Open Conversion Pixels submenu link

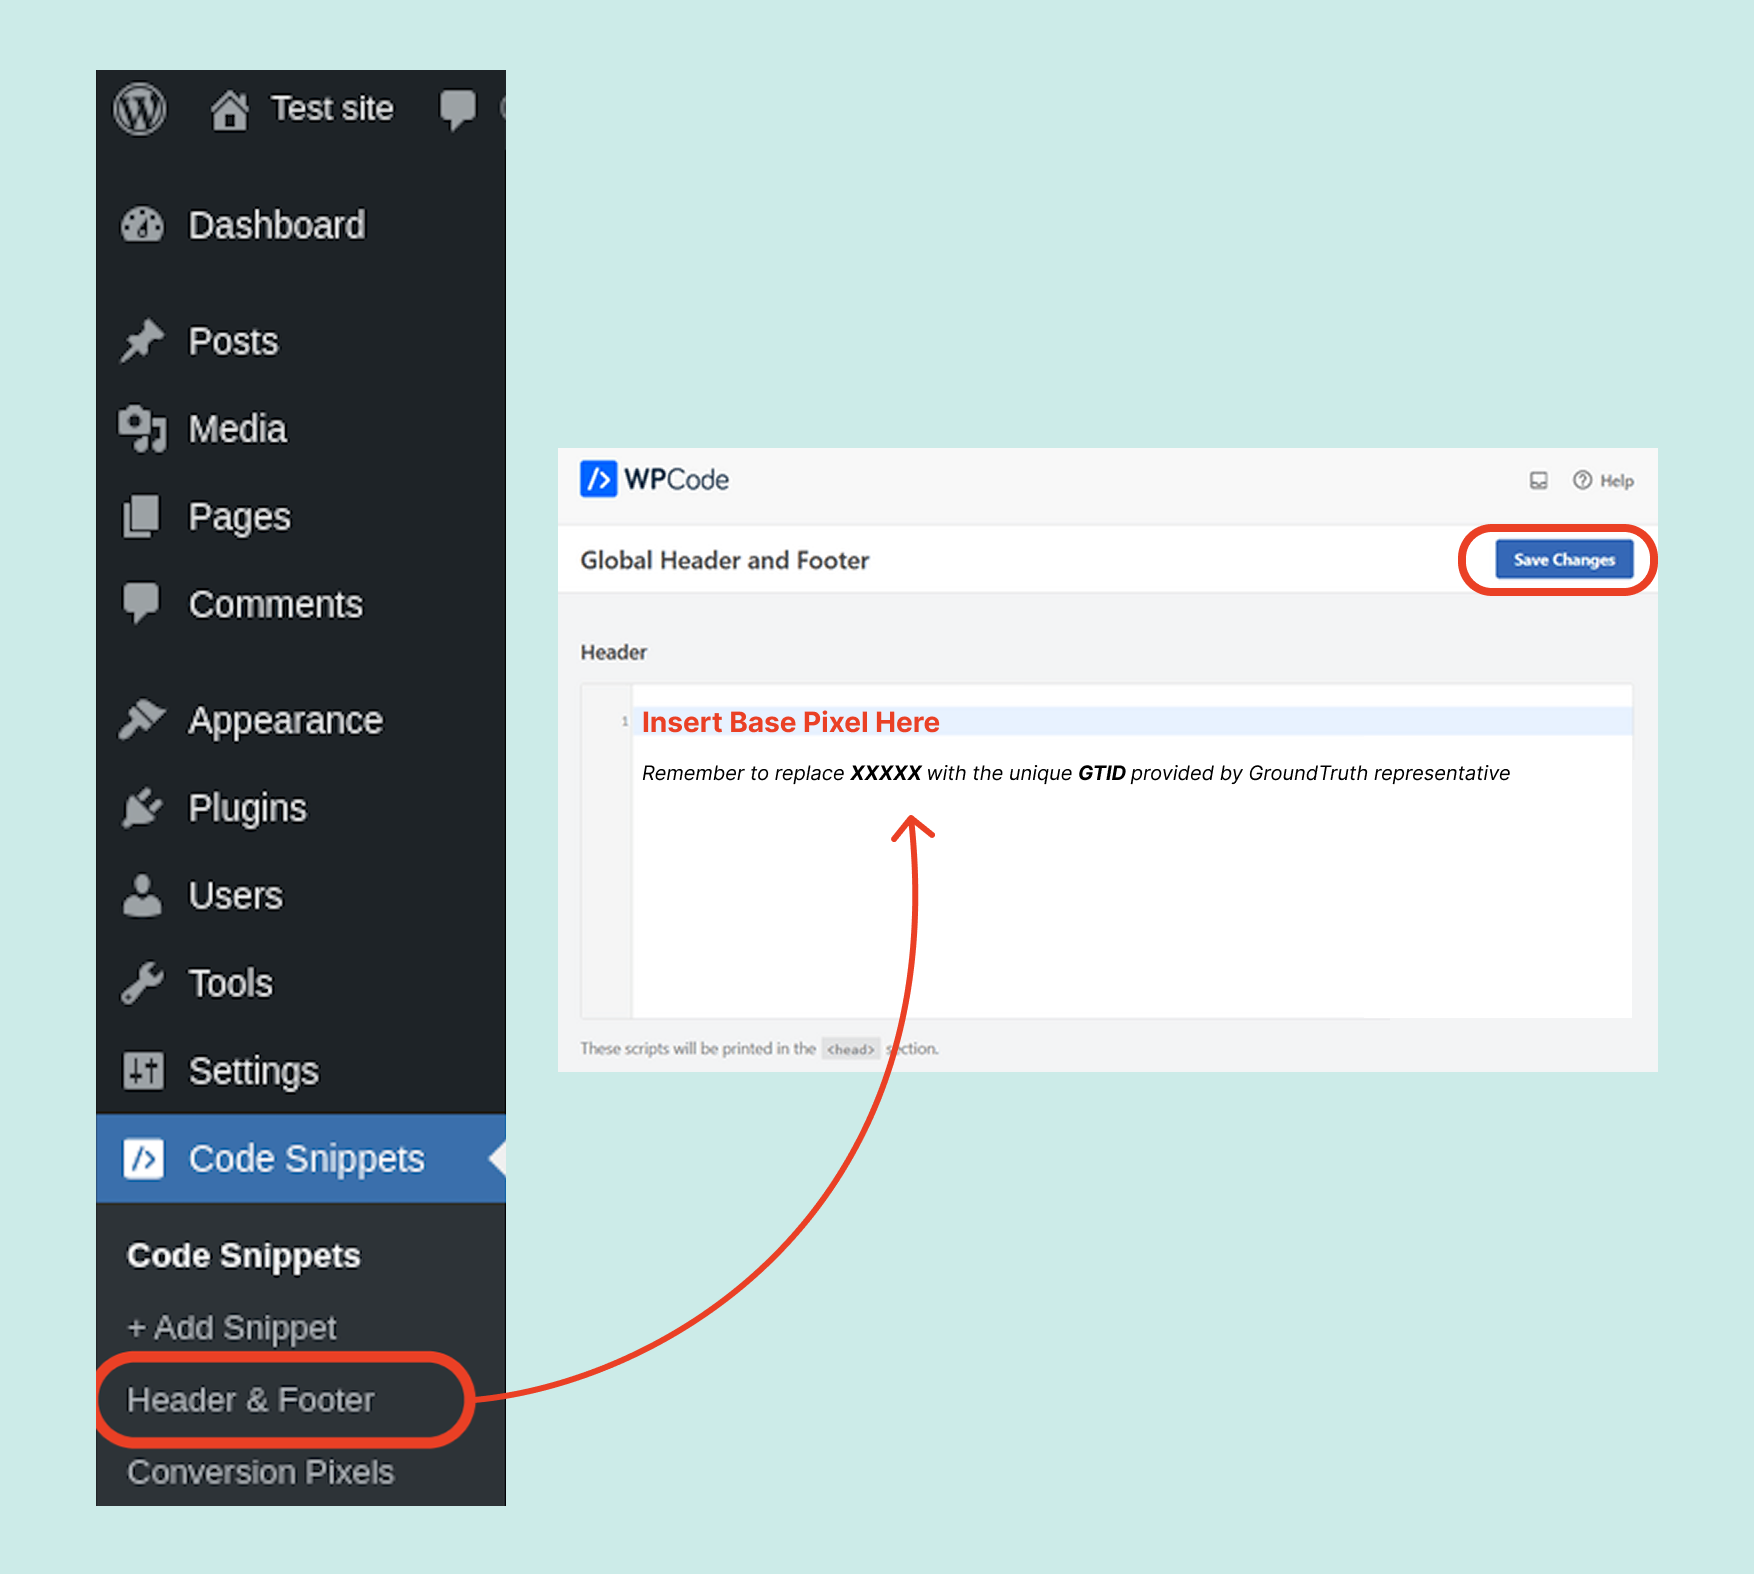pos(261,1472)
